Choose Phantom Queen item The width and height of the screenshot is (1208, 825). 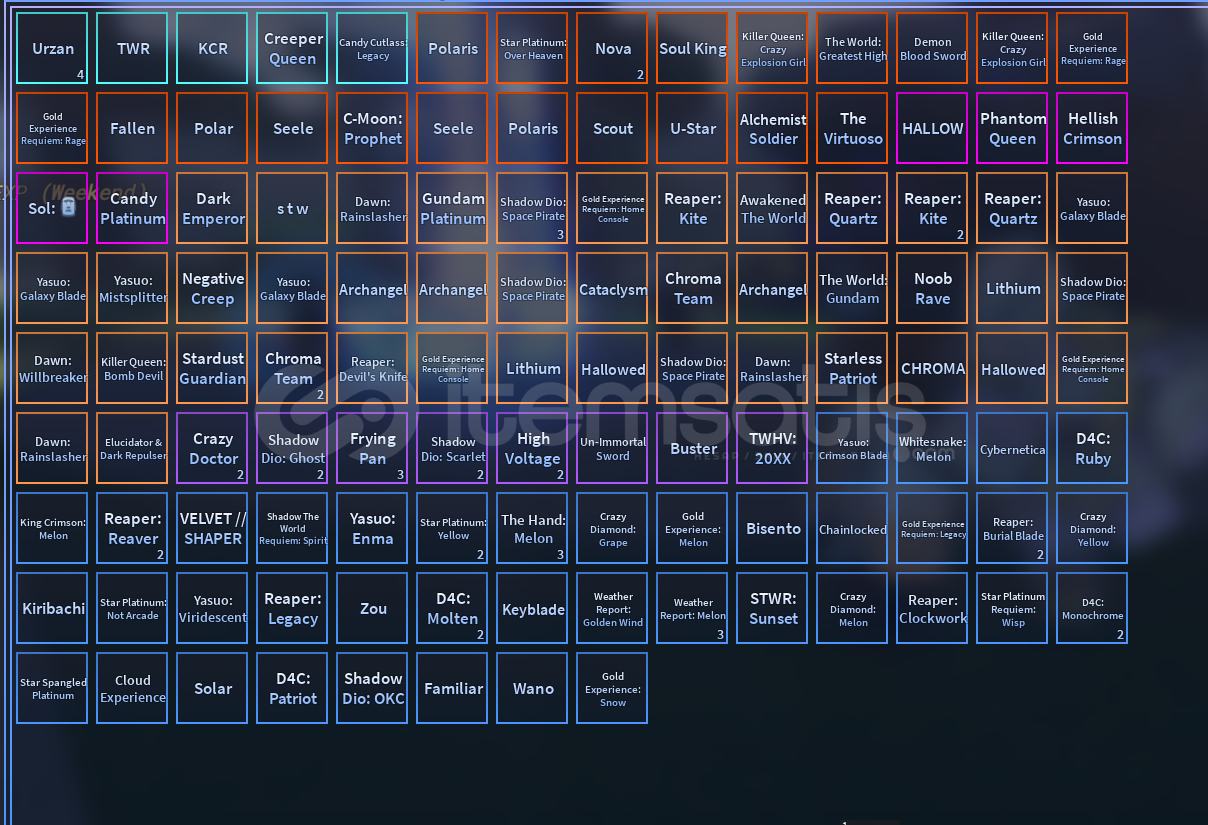(x=1012, y=128)
